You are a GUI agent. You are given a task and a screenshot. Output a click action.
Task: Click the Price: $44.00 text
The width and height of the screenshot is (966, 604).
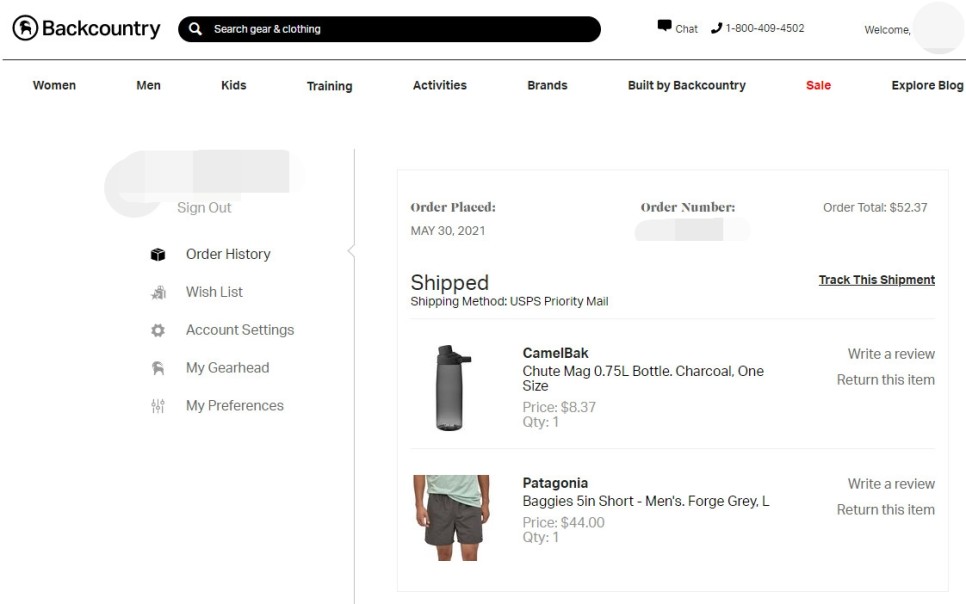click(563, 523)
